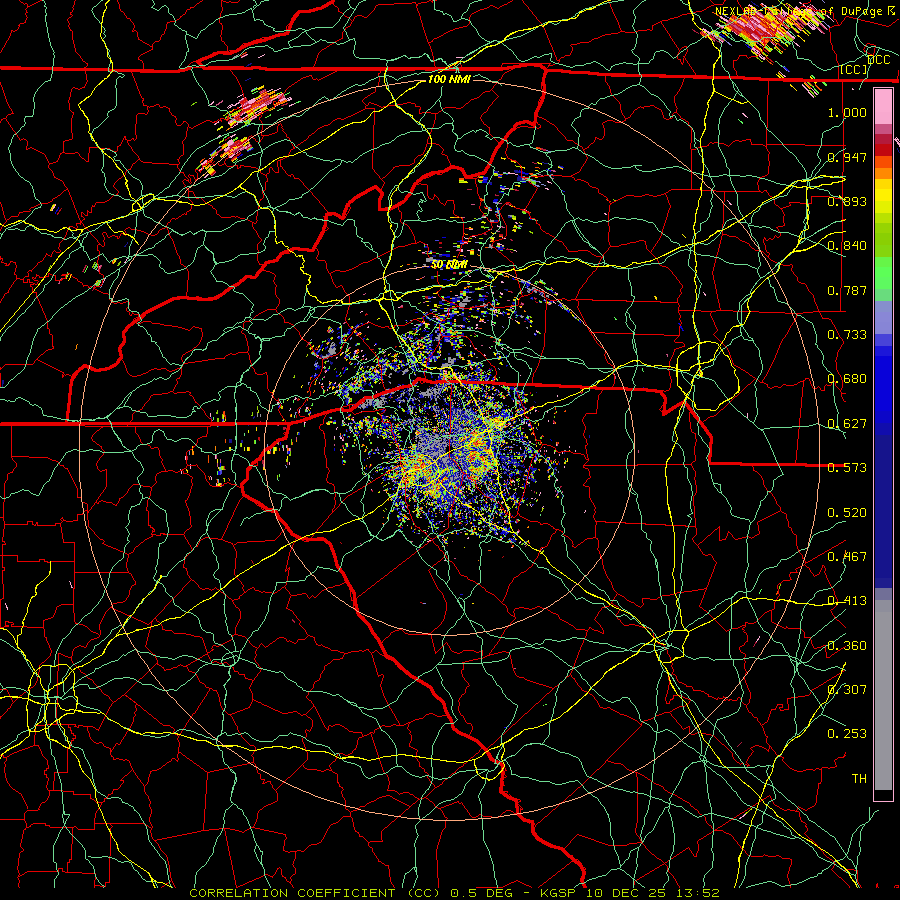Click the 0.360 legend value

tap(847, 645)
